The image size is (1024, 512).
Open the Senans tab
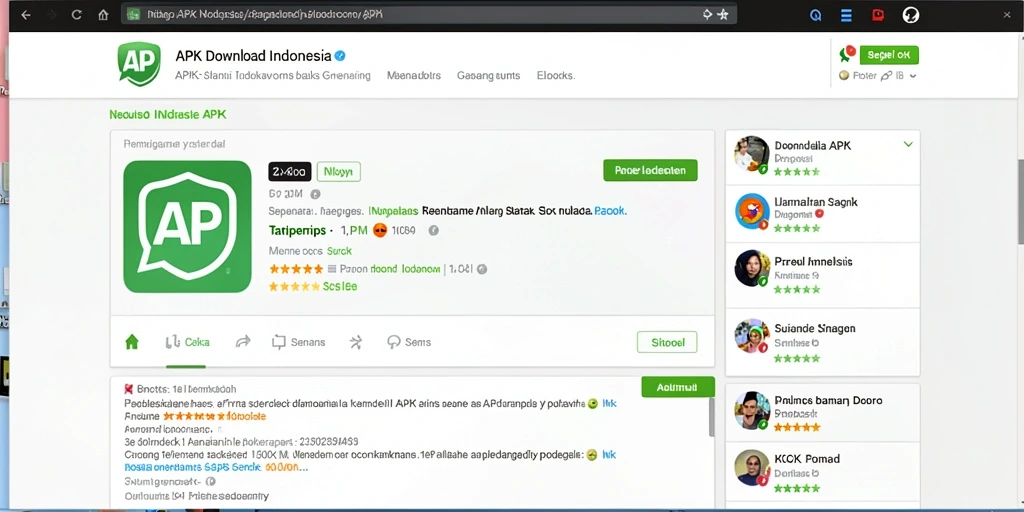click(298, 342)
